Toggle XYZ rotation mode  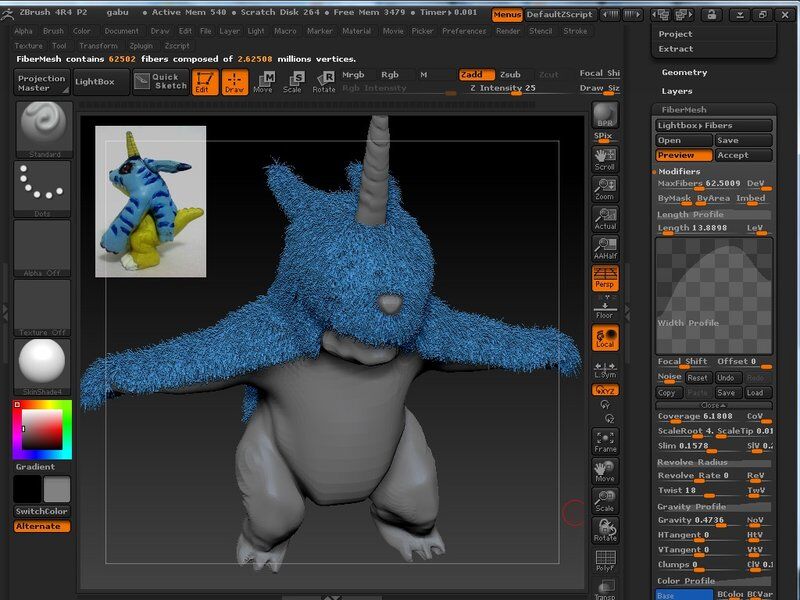(x=605, y=390)
